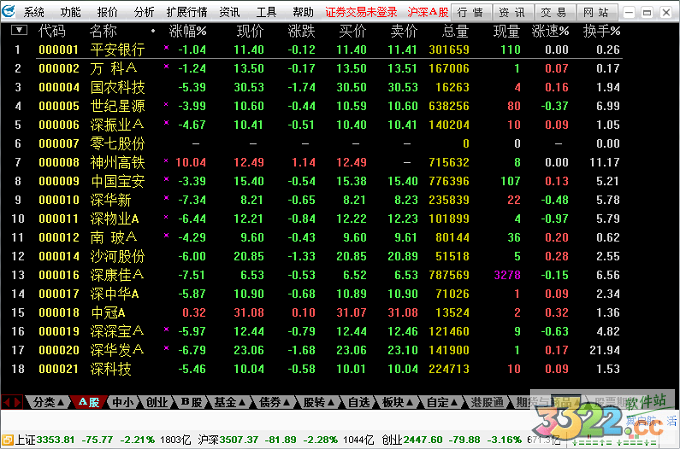The image size is (680, 449).
Task: Switch to the 中小 tab
Action: 123,402
